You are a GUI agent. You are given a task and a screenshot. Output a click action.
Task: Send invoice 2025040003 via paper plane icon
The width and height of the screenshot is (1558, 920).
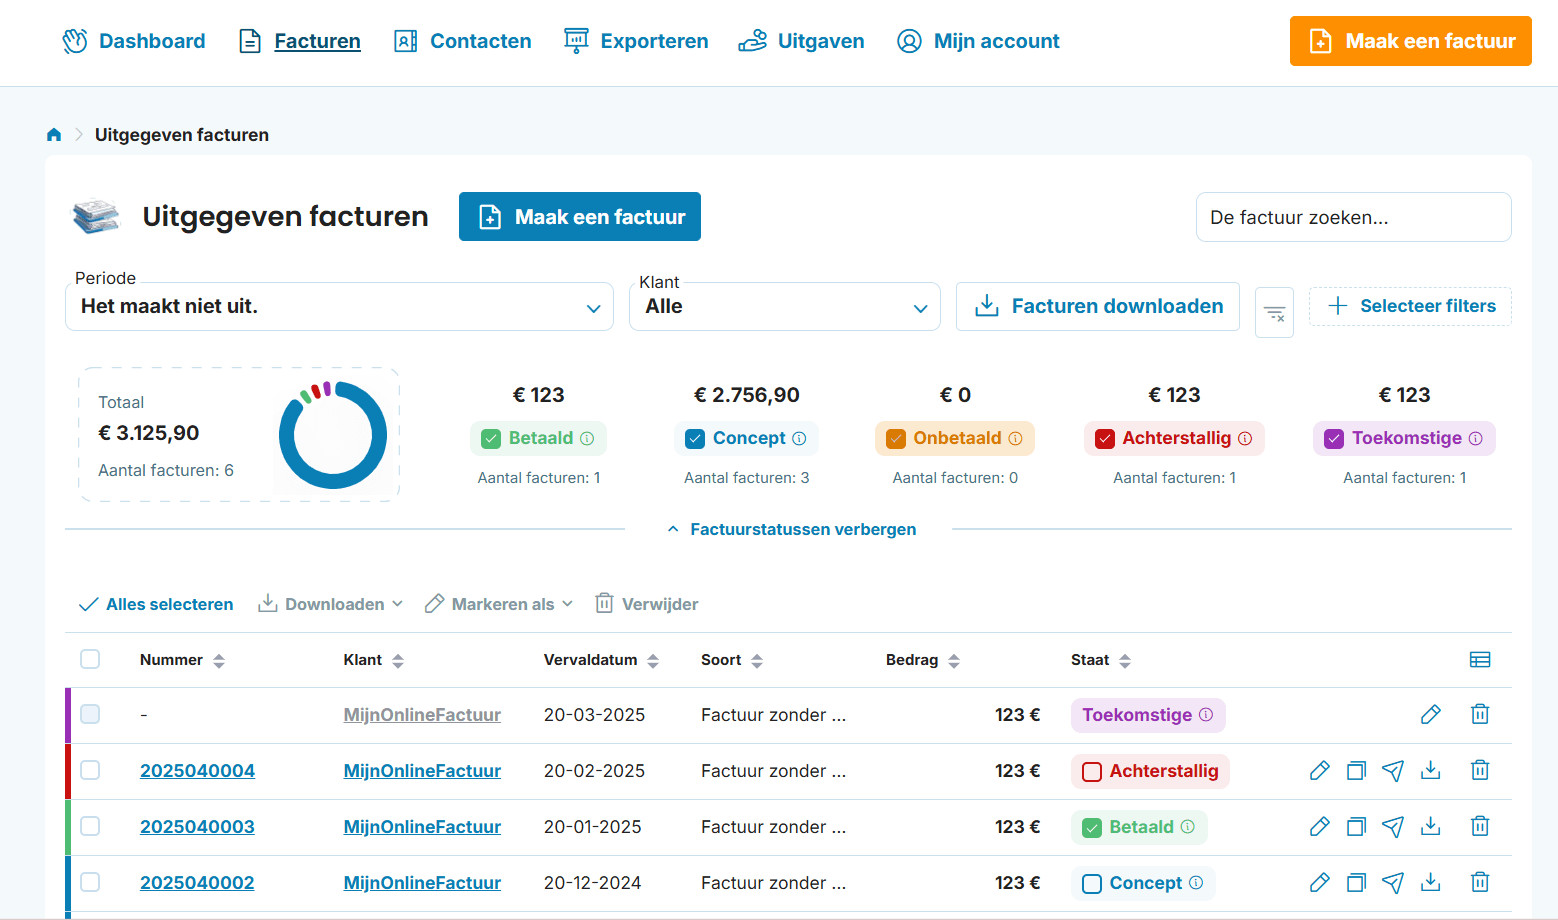click(1393, 826)
